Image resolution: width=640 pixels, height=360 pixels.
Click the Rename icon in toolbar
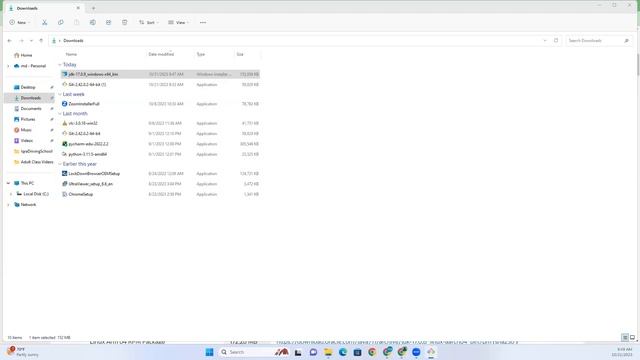(x=93, y=22)
